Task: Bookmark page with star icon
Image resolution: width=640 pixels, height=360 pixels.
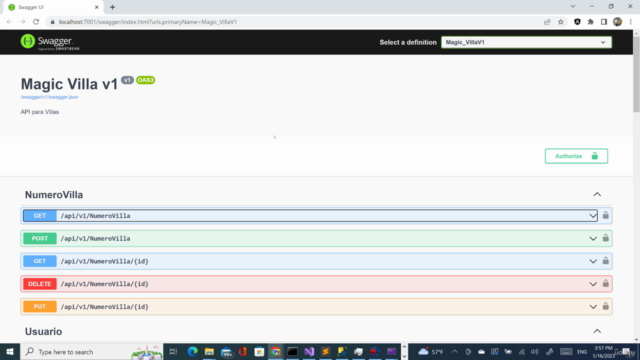Action: (x=561, y=22)
